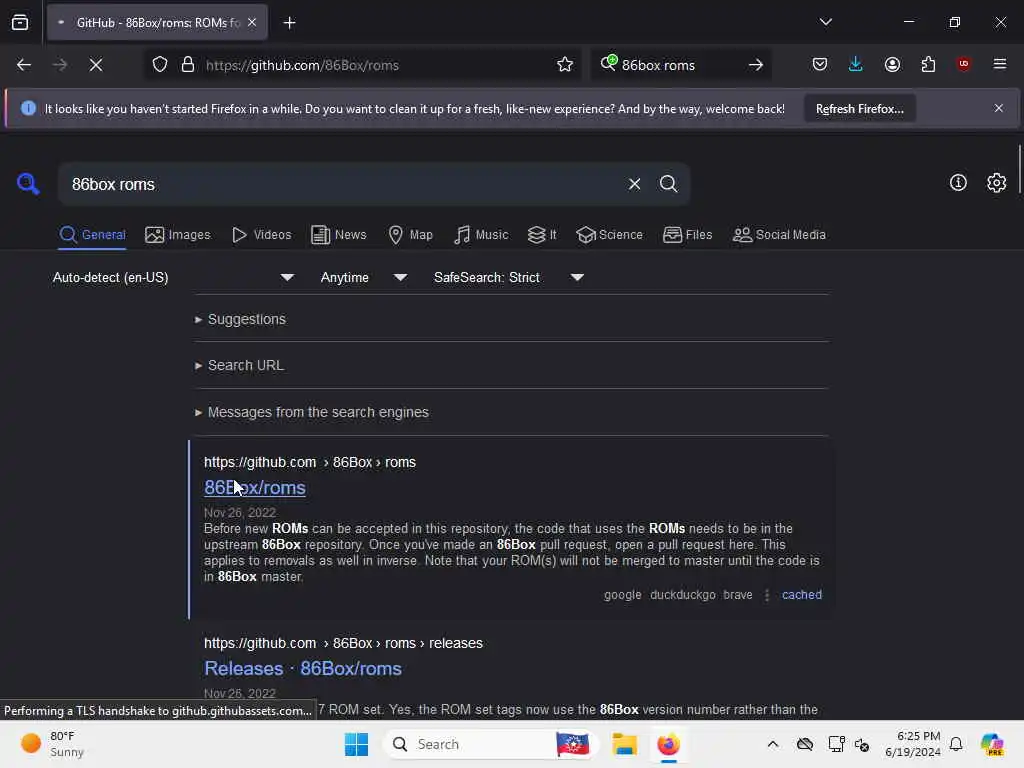1024x768 pixels.
Task: Open the SafeSearch: Strict dropdown
Action: tap(509, 278)
